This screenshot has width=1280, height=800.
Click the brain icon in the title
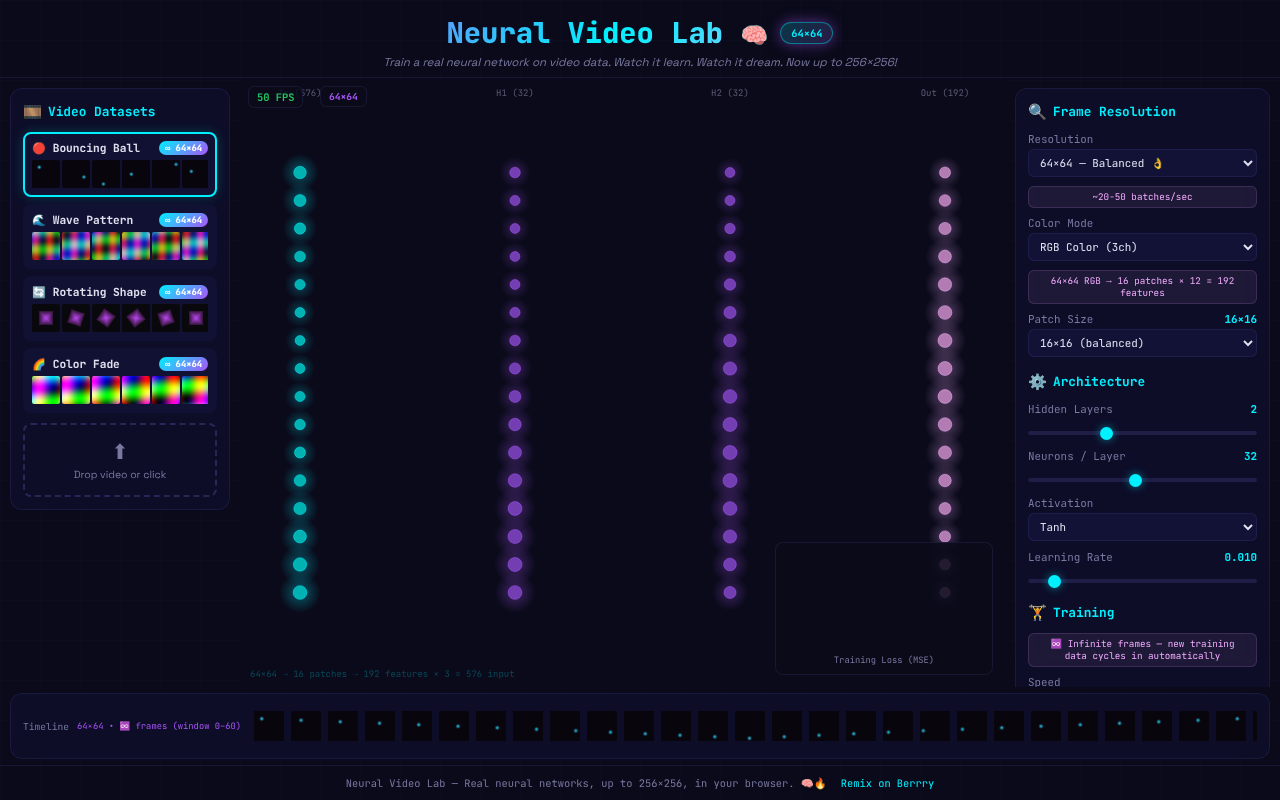pyautogui.click(x=754, y=33)
